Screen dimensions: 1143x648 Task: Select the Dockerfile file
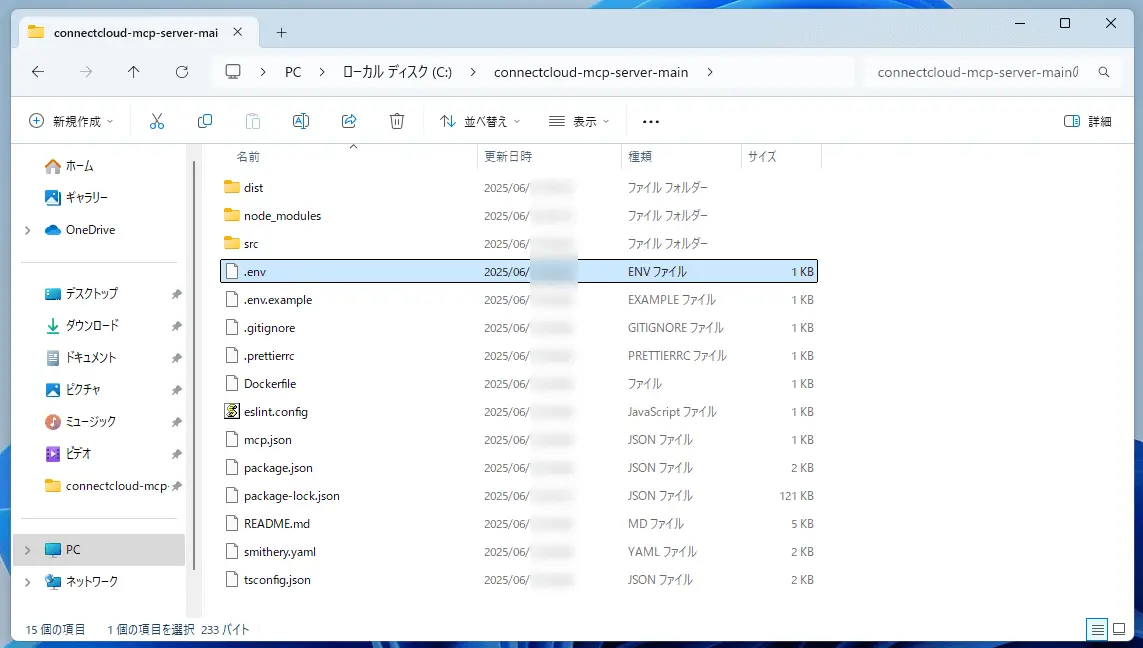click(519, 383)
